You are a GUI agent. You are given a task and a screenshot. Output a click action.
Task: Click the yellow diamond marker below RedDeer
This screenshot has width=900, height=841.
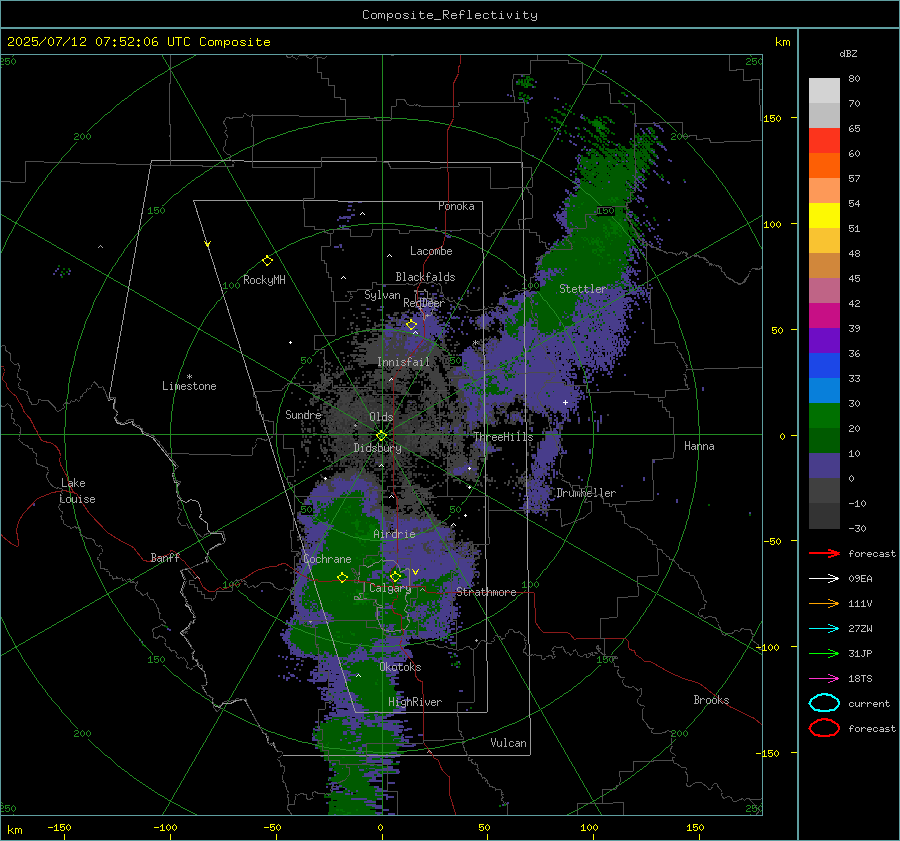tap(412, 325)
